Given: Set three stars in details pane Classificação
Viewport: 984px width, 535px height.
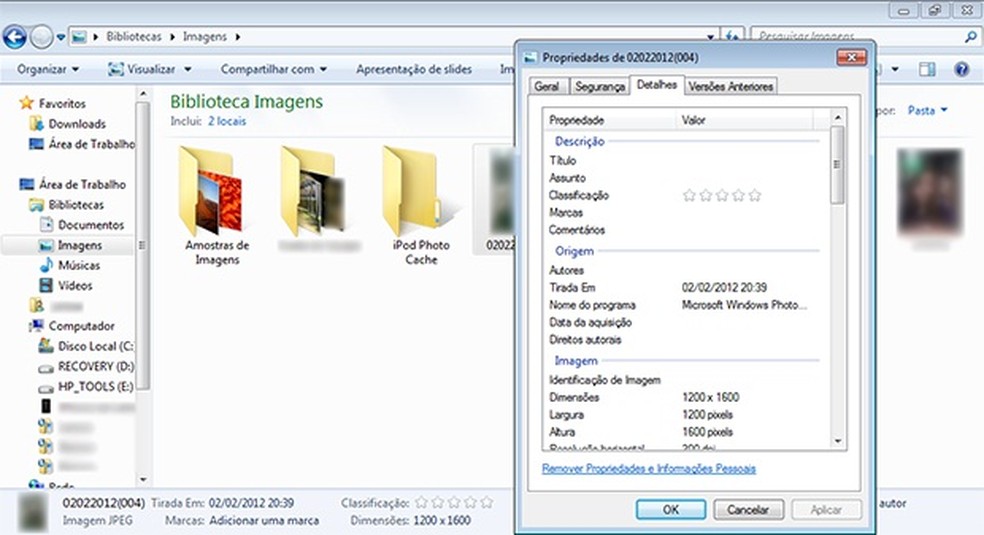Looking at the screenshot, I should [x=454, y=503].
